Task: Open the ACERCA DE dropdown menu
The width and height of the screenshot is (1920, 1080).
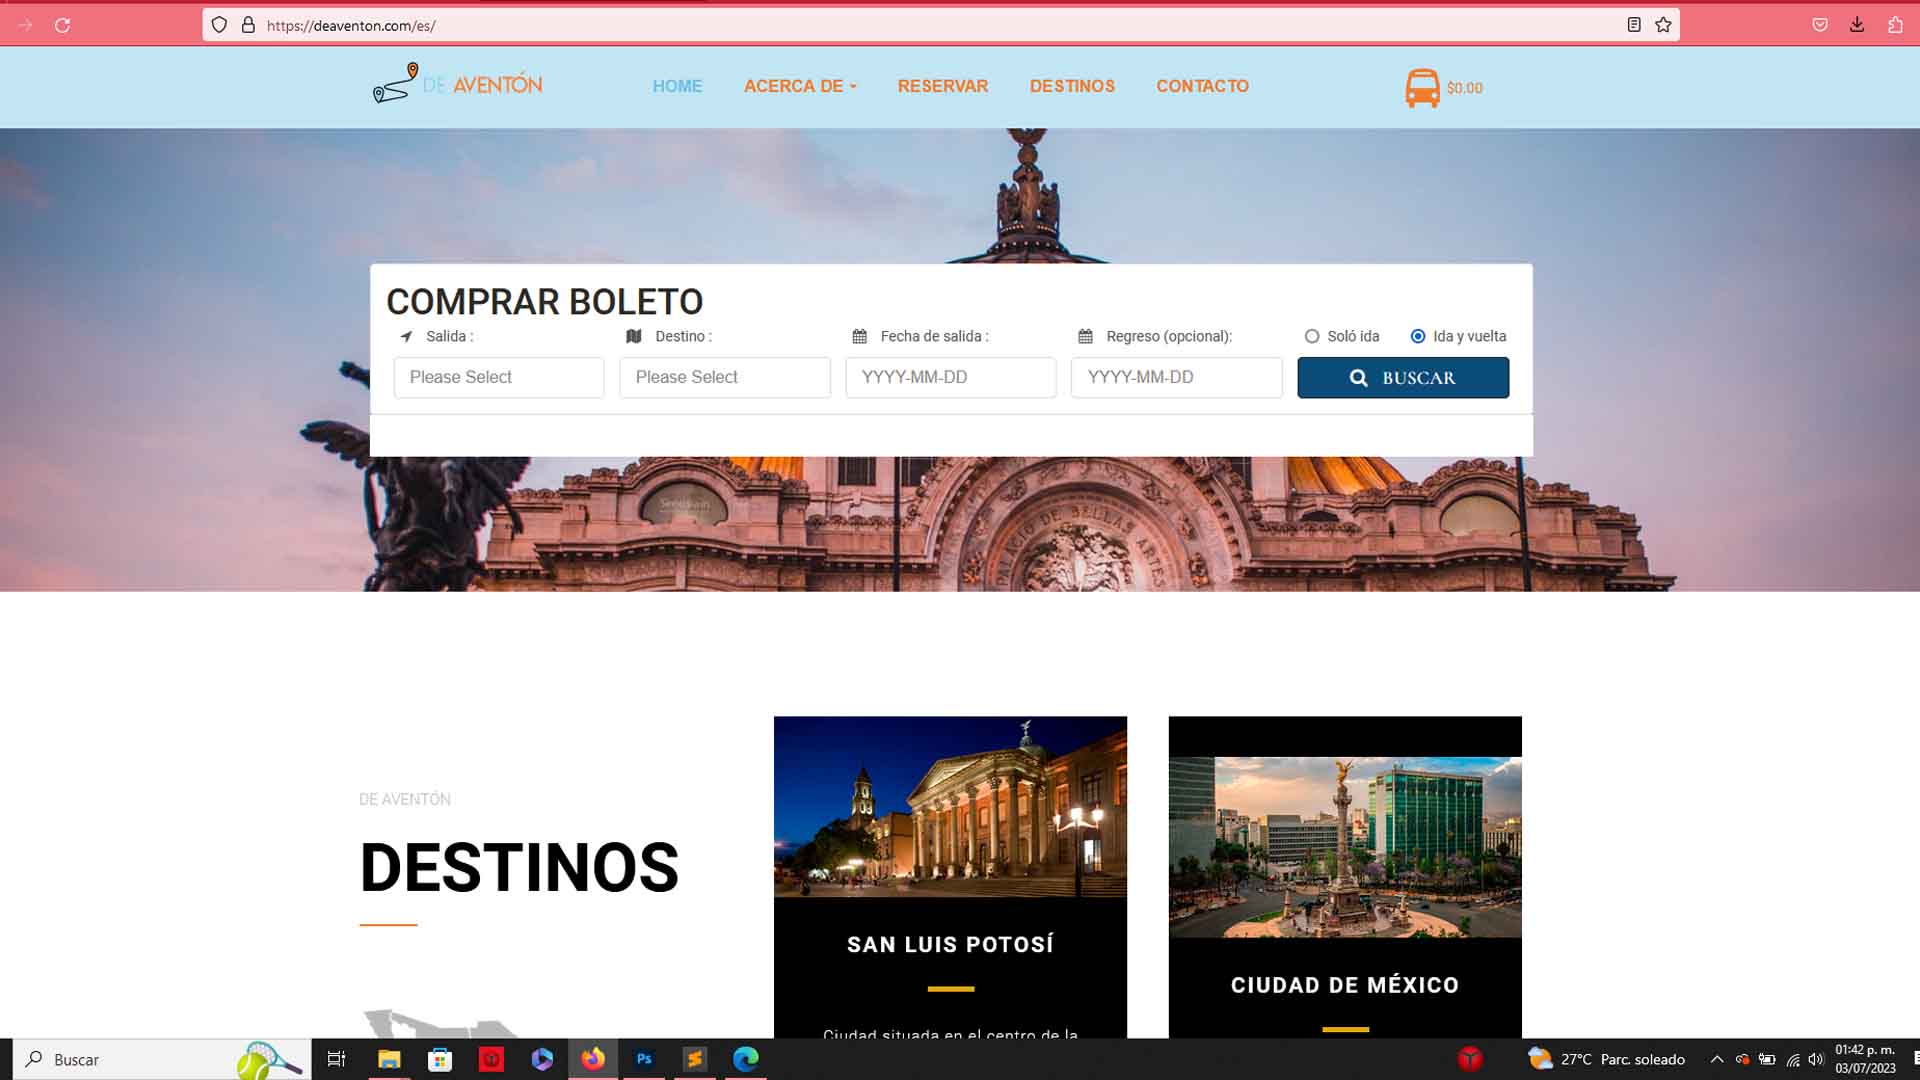Action: tap(799, 86)
